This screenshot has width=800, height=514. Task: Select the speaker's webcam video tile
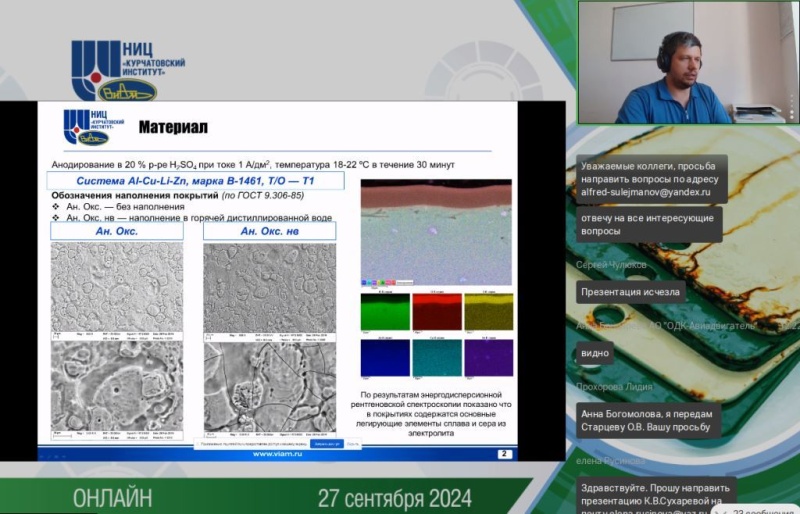pyautogui.click(x=688, y=62)
